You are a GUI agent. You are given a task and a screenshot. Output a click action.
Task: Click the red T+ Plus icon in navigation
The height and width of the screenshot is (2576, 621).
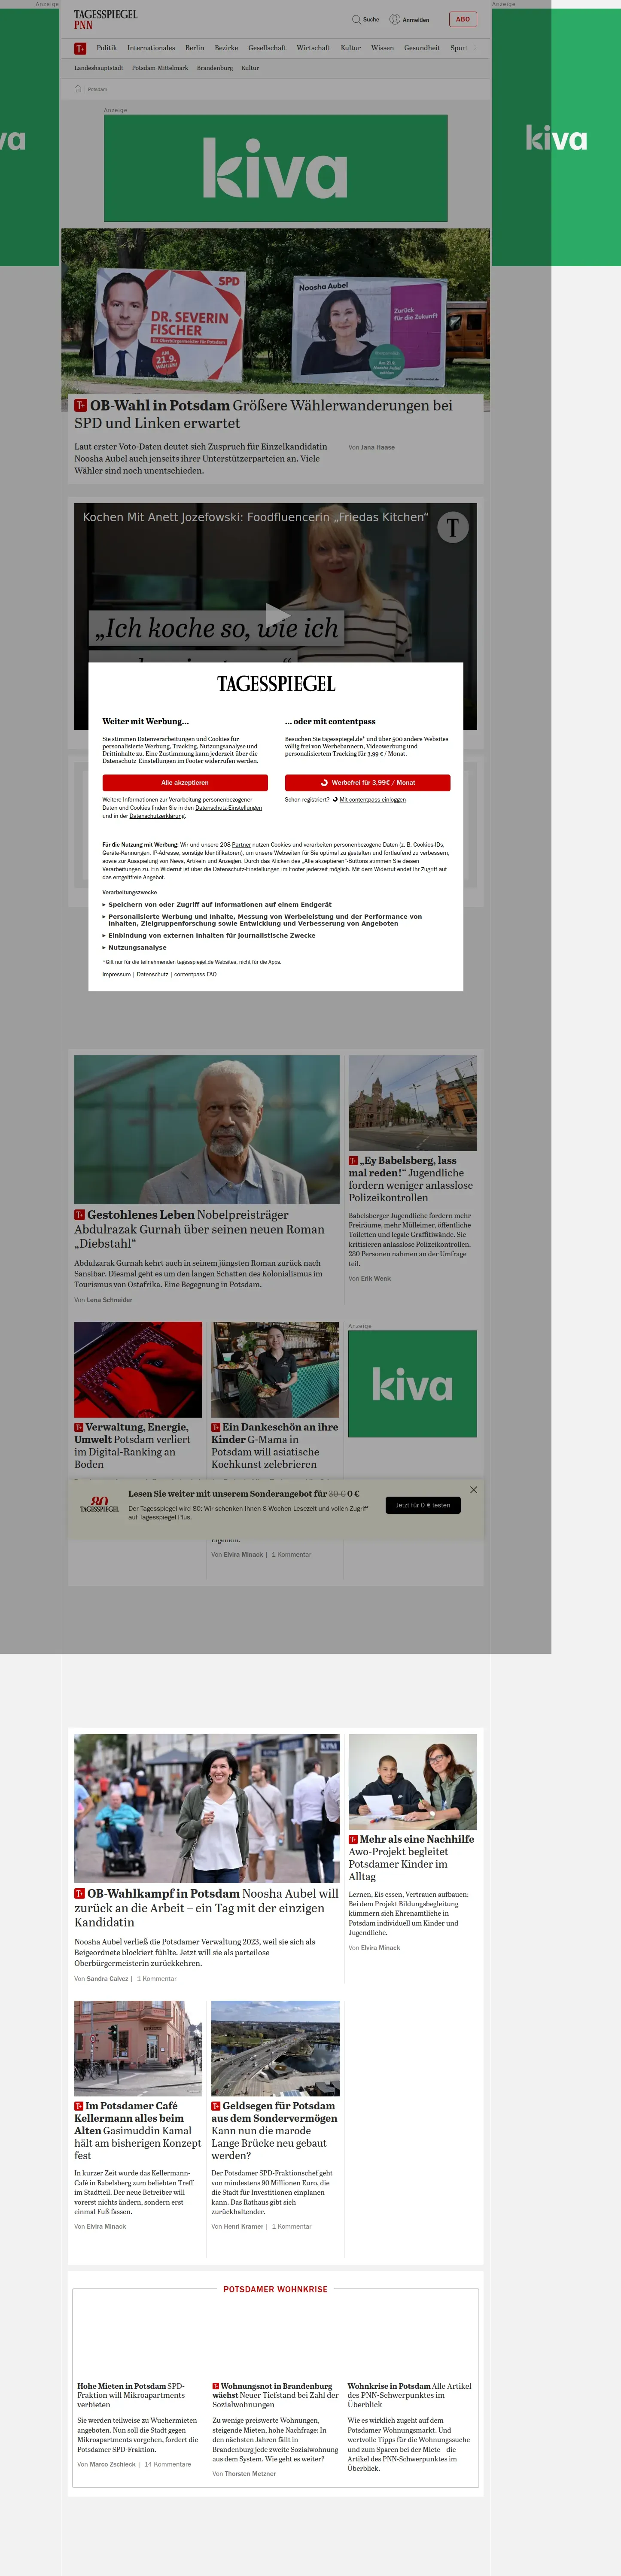tap(80, 48)
